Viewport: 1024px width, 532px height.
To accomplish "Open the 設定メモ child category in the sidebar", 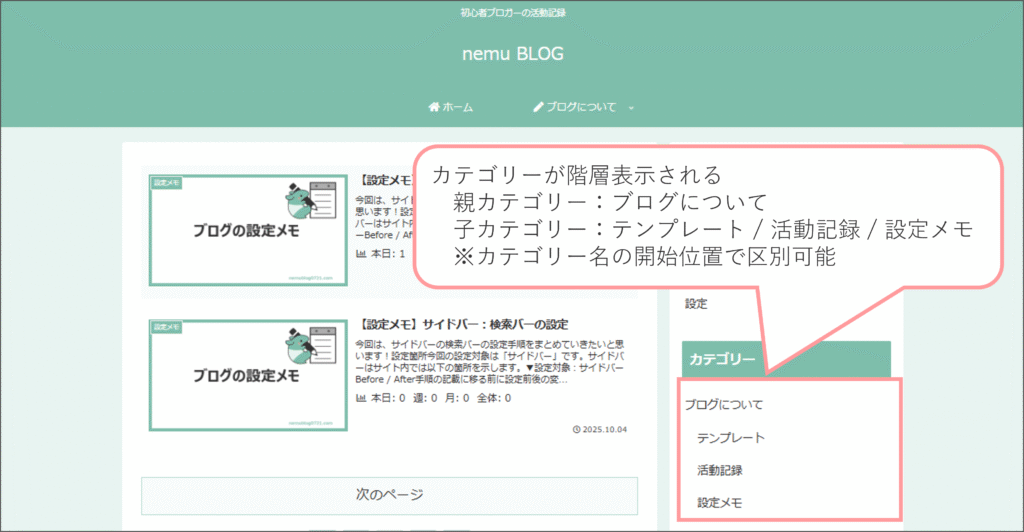I will 719,501.
